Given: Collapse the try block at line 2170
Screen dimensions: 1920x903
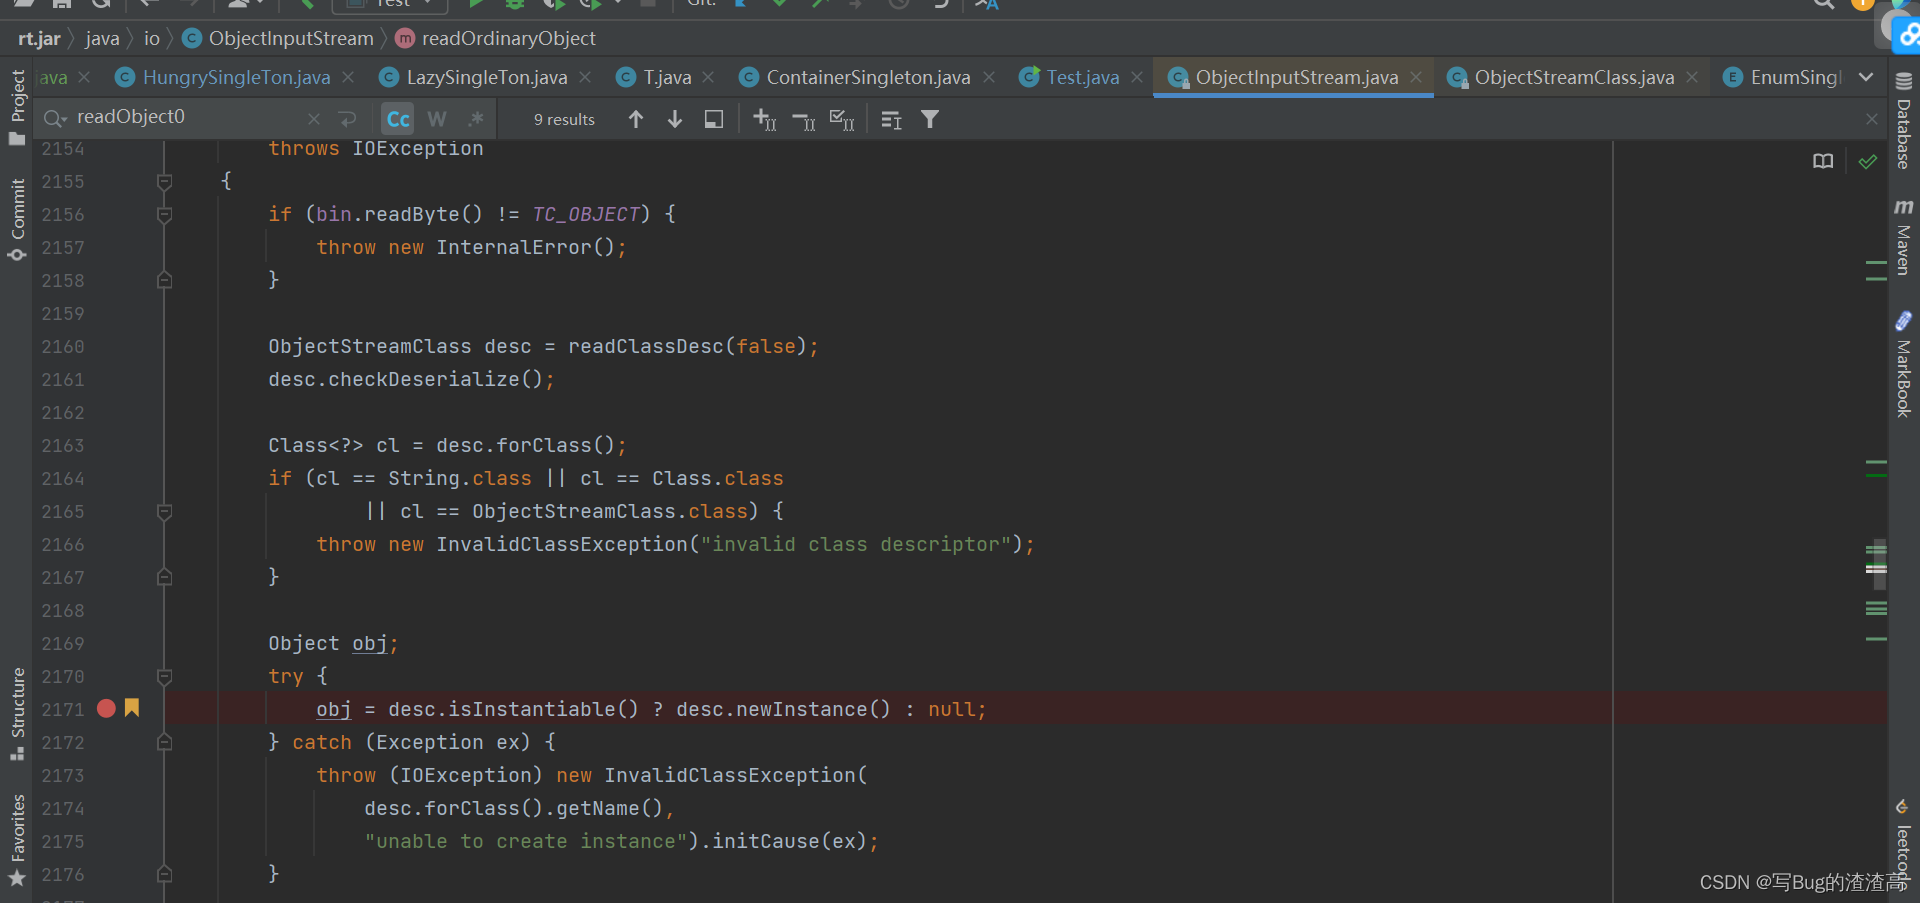Looking at the screenshot, I should (x=164, y=676).
